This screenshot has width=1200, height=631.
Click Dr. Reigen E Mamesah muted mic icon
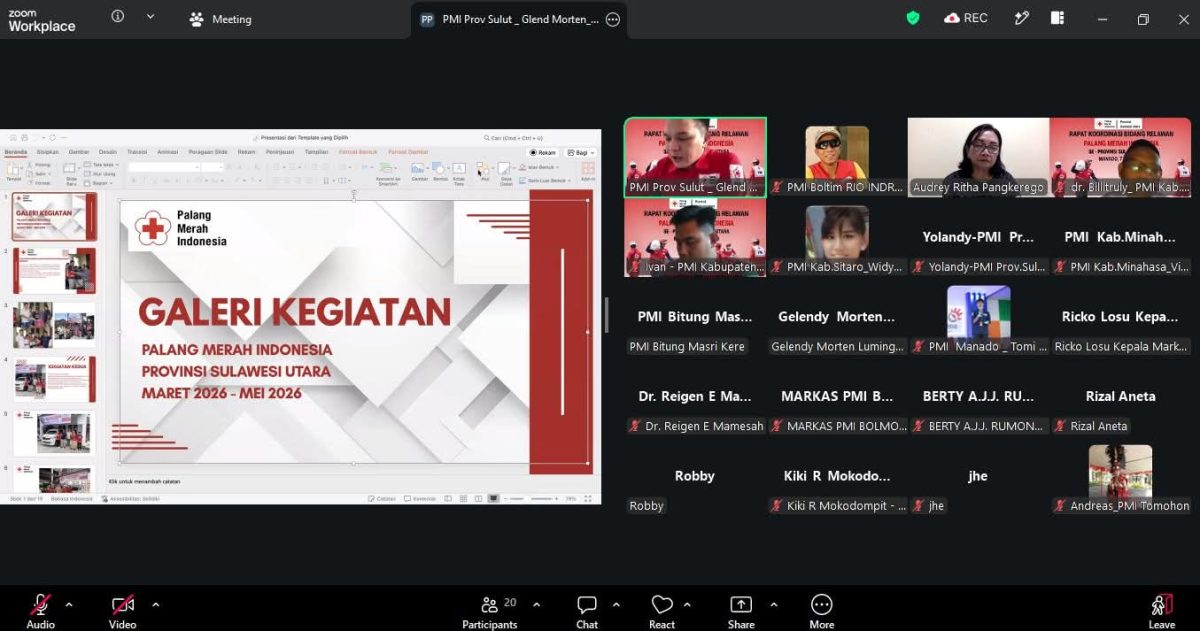pyautogui.click(x=635, y=426)
